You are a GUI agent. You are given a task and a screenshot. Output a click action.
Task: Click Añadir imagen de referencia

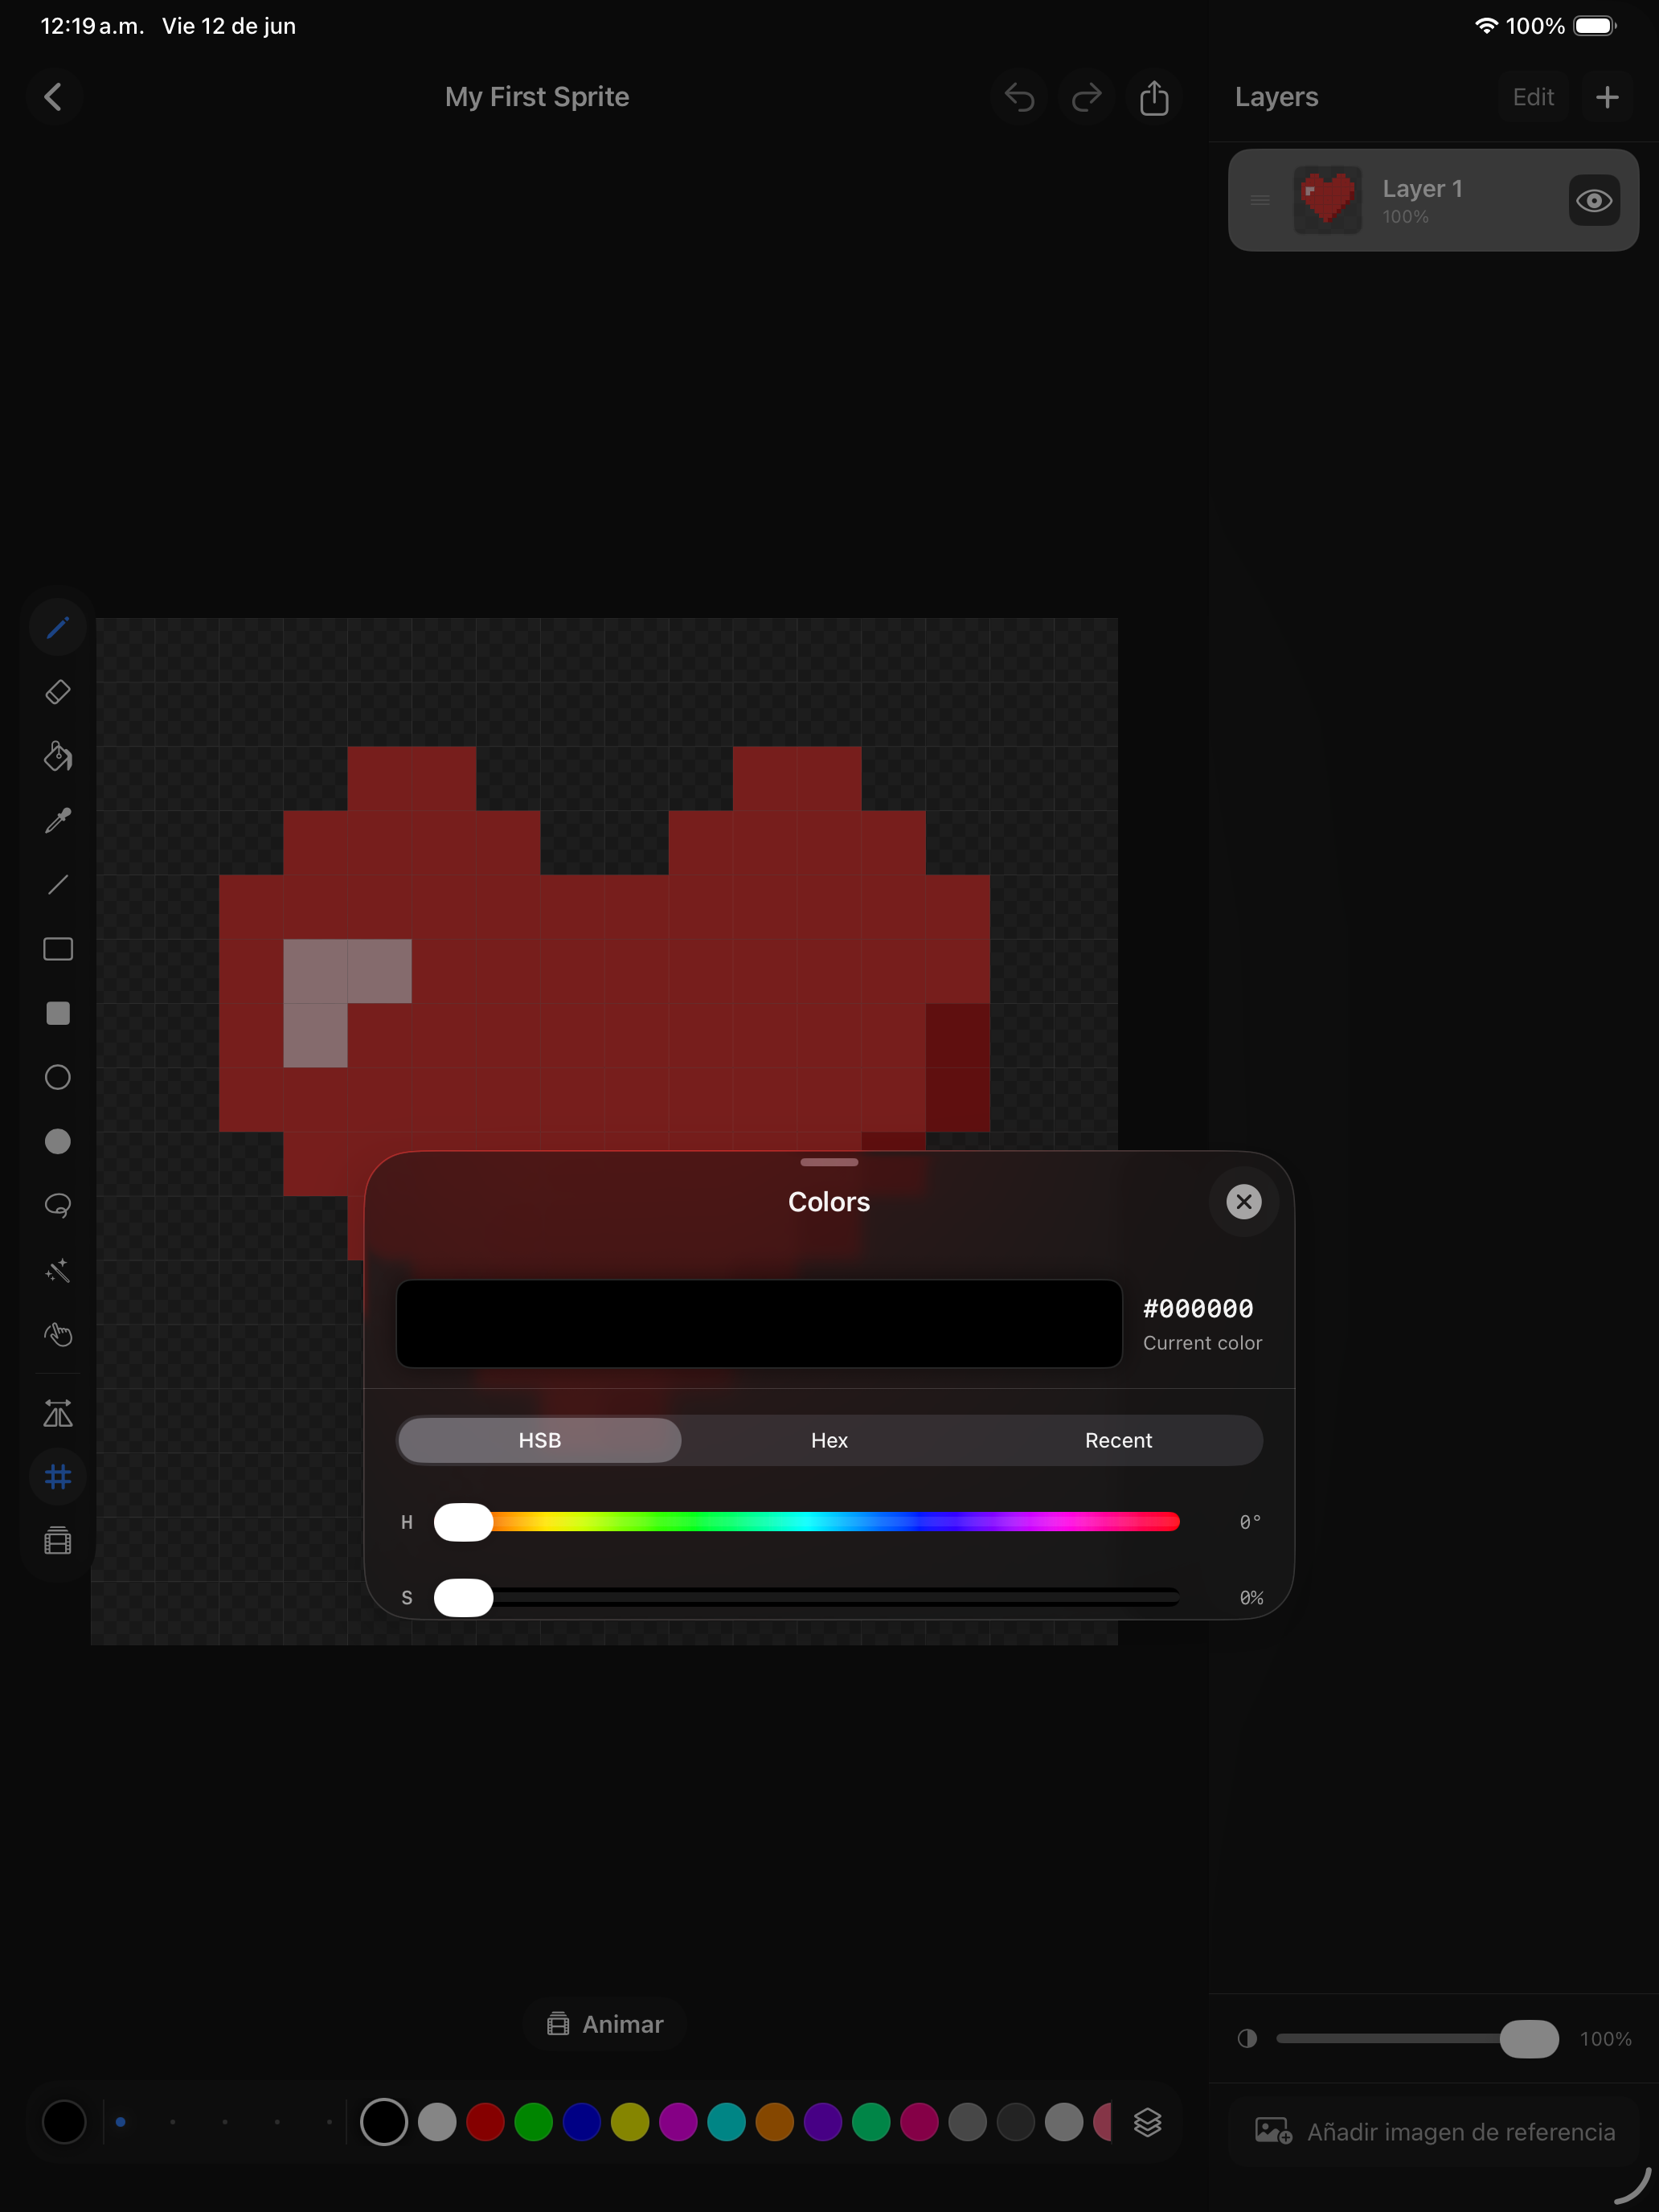tap(1434, 2132)
